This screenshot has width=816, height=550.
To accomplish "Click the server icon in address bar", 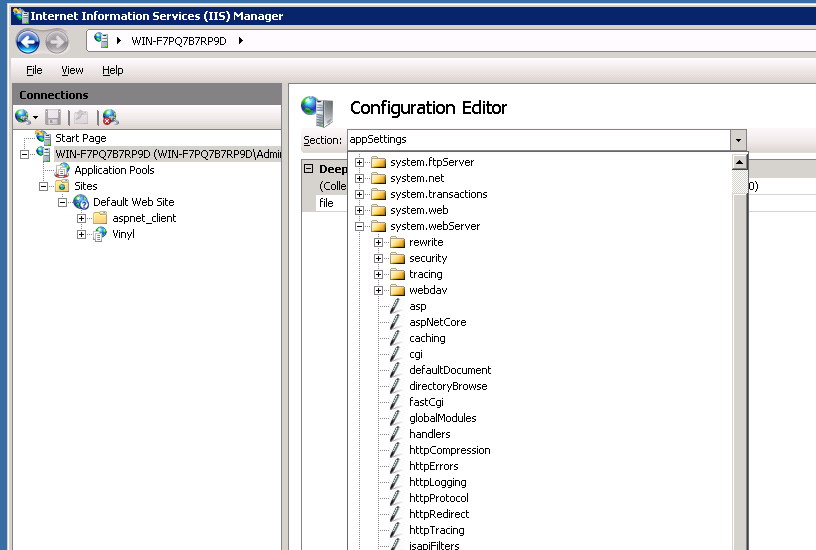I will click(101, 40).
